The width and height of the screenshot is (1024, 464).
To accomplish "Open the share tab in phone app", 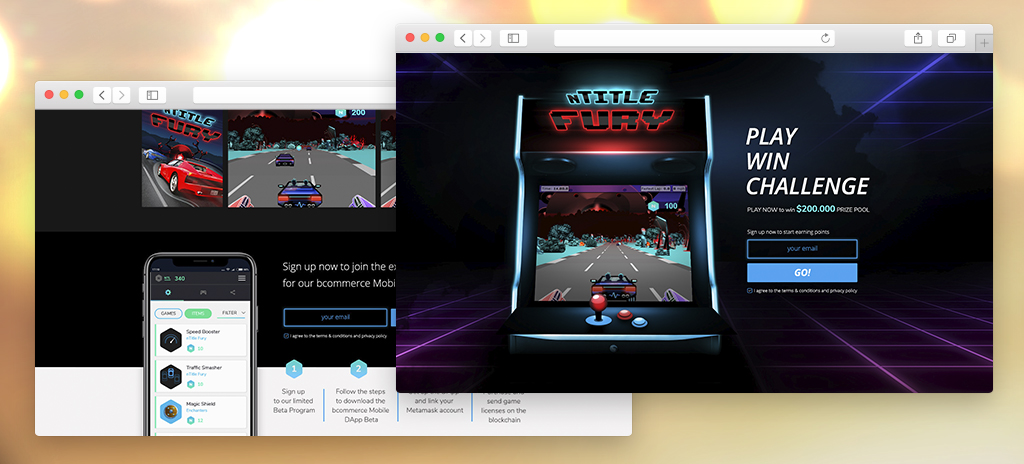I will point(232,293).
